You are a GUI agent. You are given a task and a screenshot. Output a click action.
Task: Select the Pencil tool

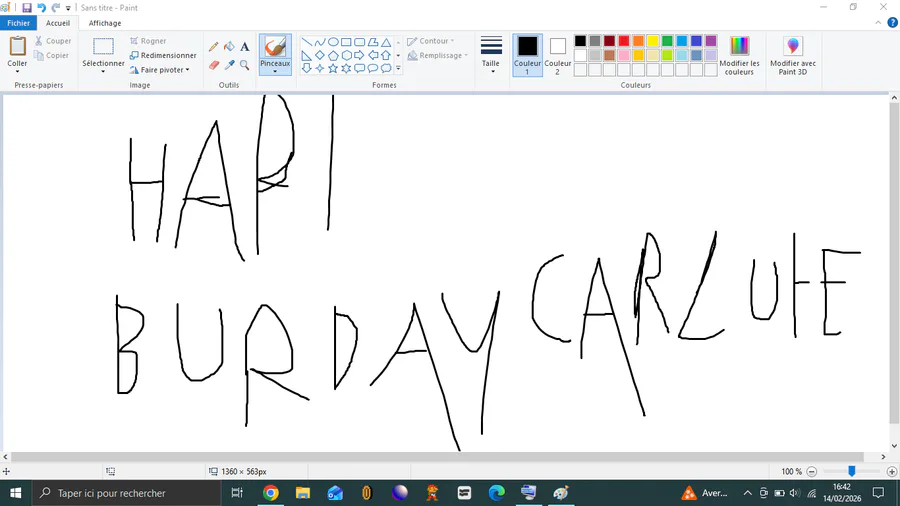(214, 47)
